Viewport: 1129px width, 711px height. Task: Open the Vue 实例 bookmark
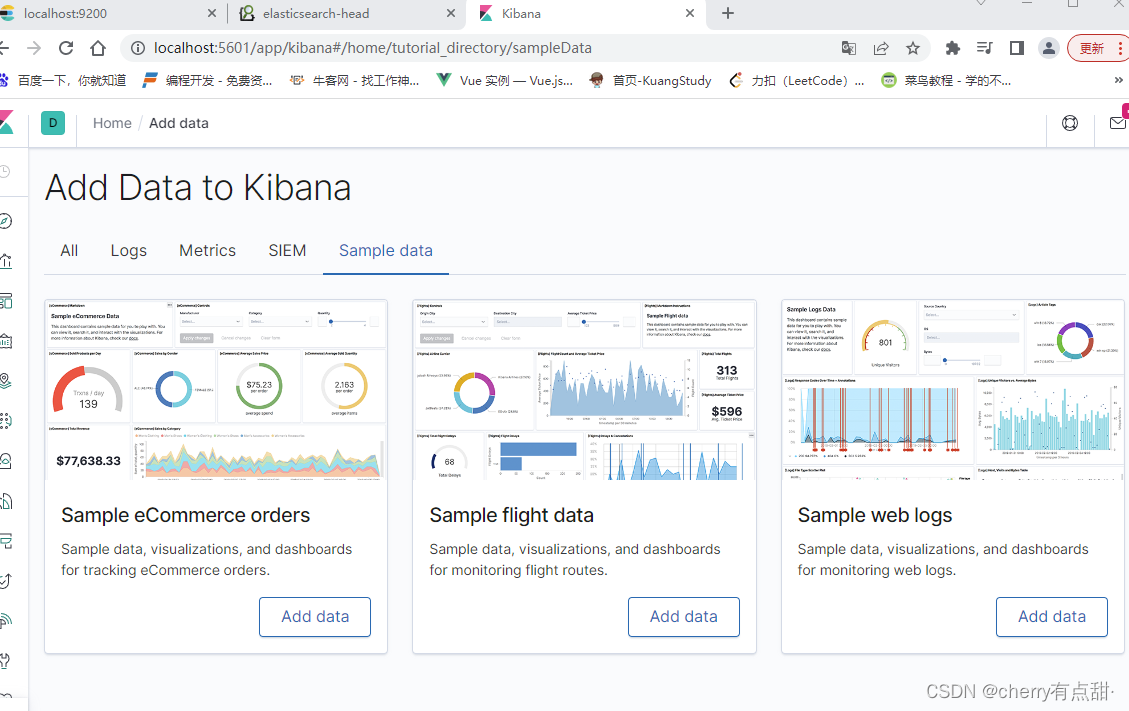pyautogui.click(x=505, y=81)
